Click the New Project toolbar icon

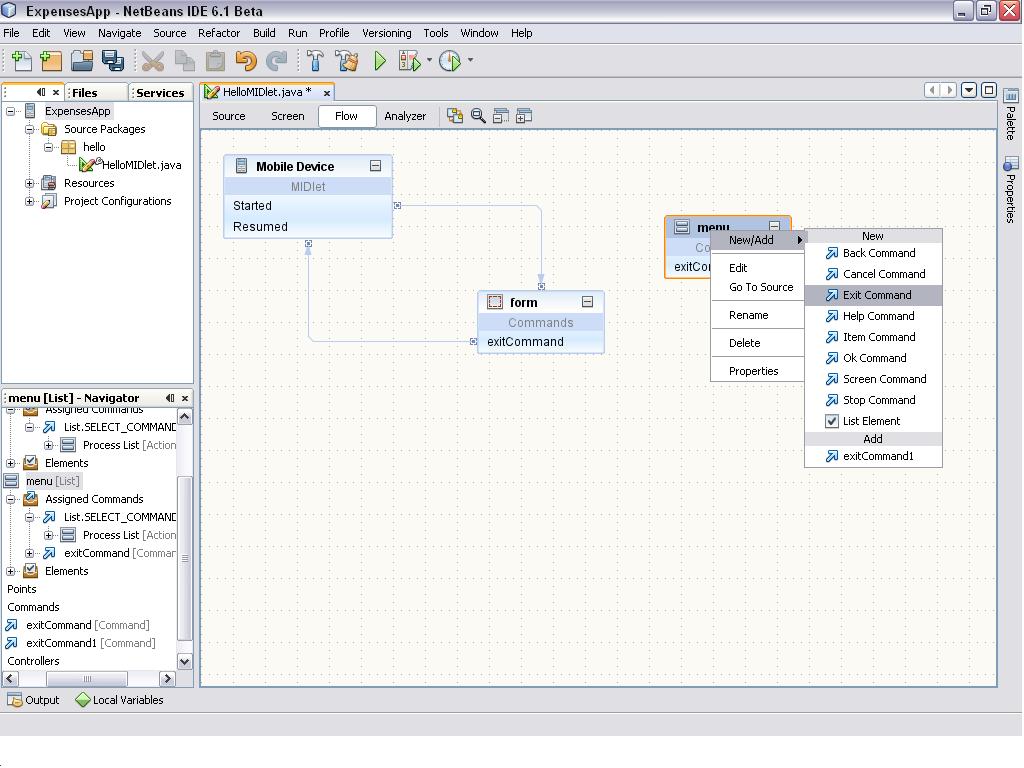(51, 61)
